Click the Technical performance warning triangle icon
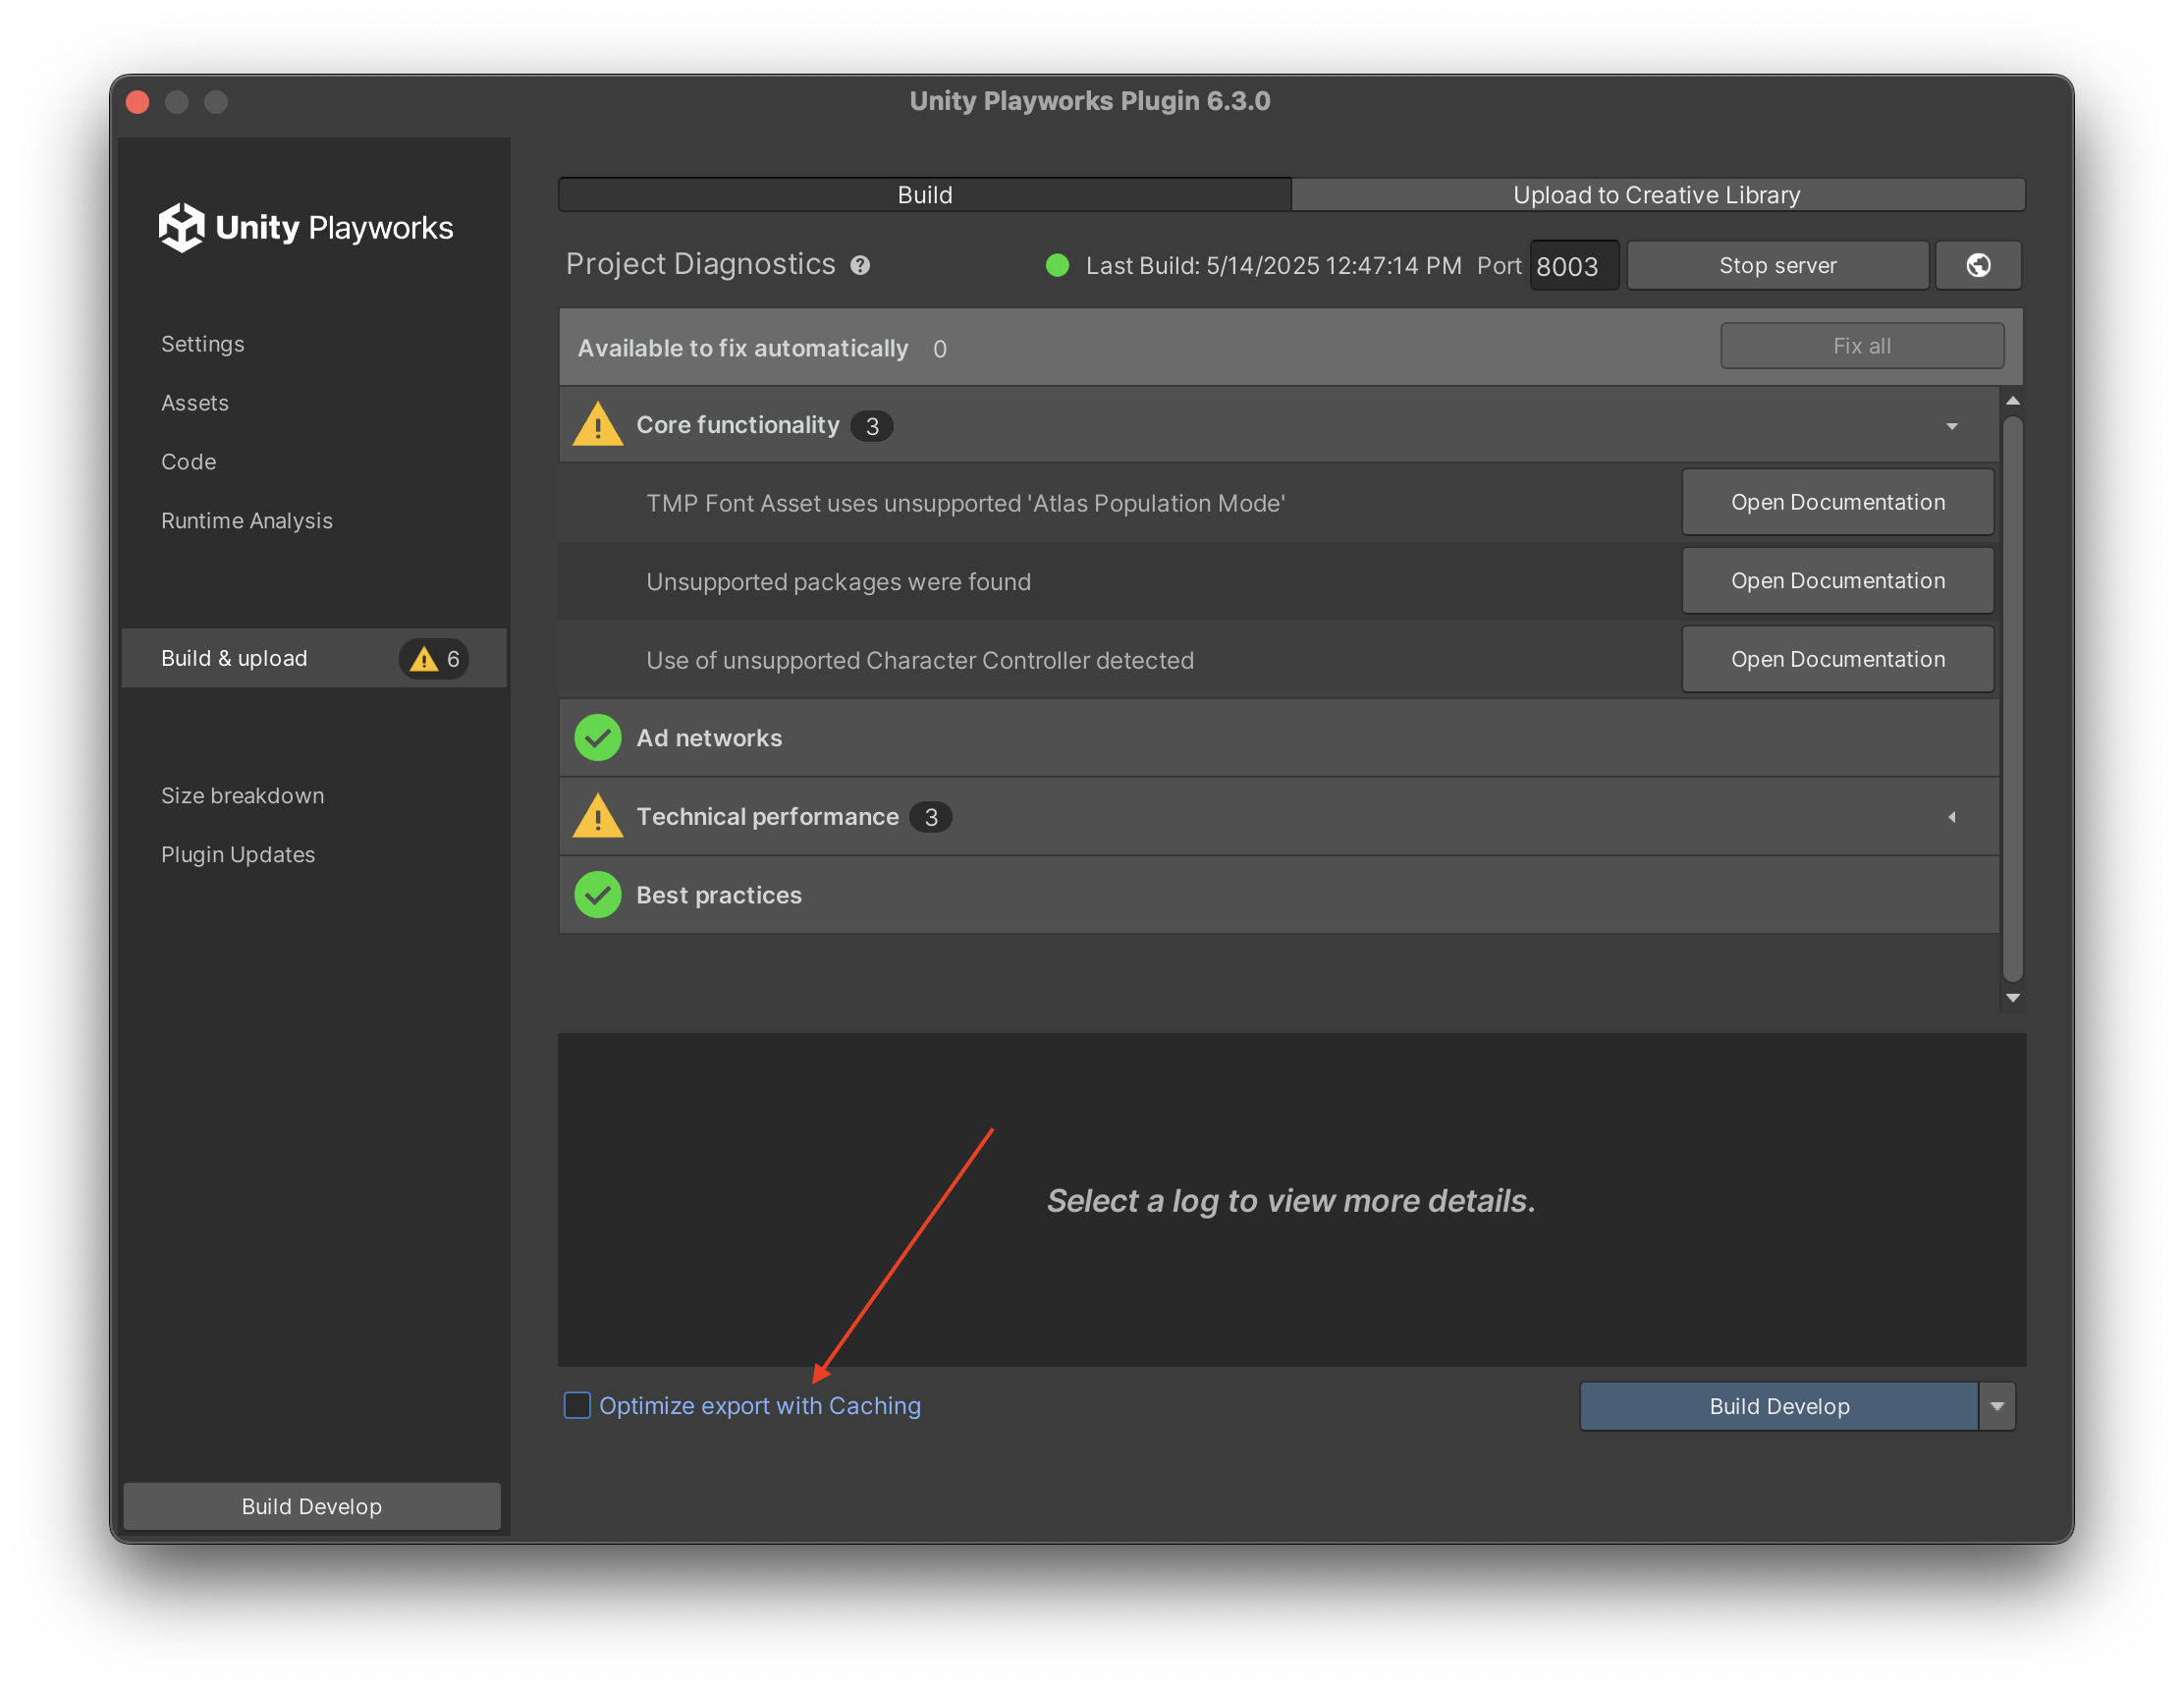The width and height of the screenshot is (2184, 1689). [598, 816]
